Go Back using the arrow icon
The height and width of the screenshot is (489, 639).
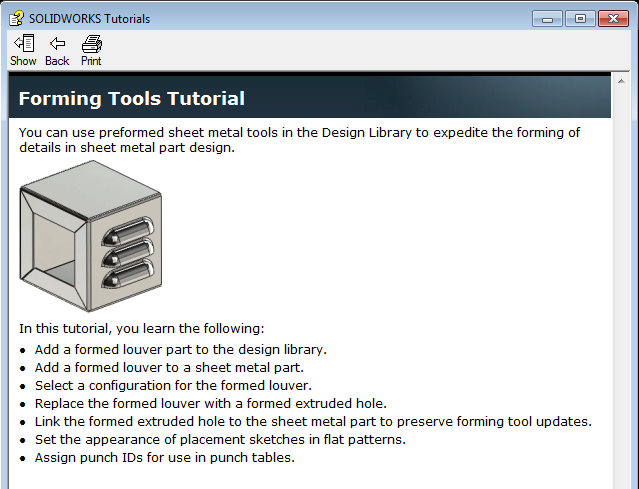pyautogui.click(x=57, y=50)
